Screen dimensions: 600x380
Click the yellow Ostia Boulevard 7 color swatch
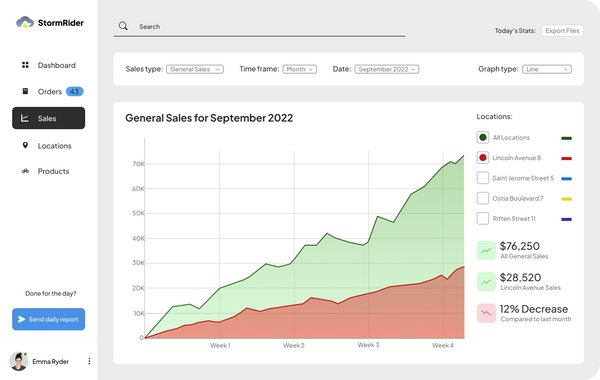tap(566, 199)
